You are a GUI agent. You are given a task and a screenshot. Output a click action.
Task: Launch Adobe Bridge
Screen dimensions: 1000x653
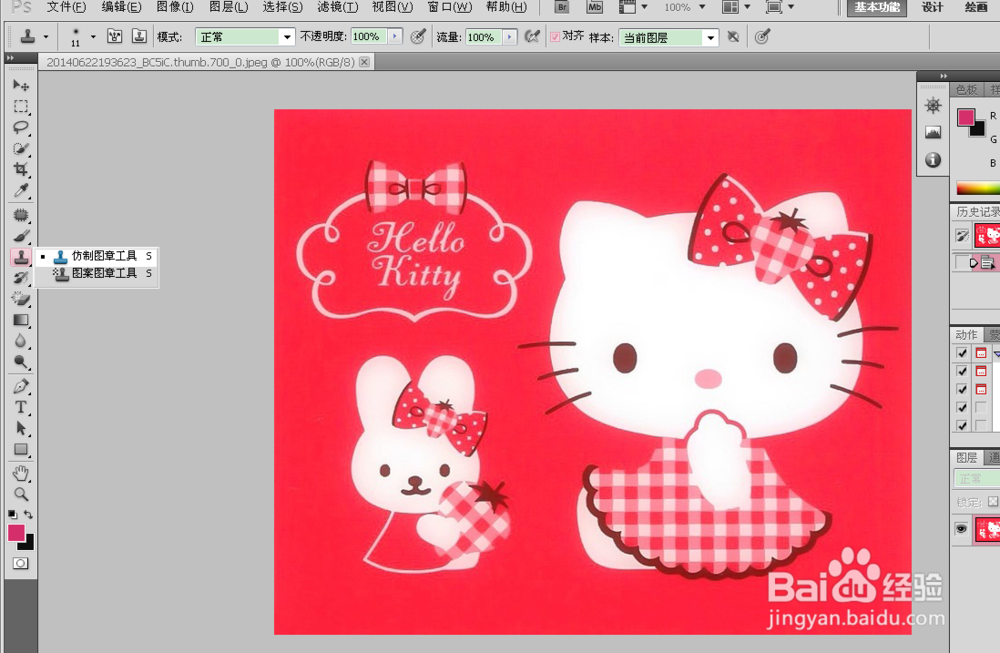[x=562, y=7]
